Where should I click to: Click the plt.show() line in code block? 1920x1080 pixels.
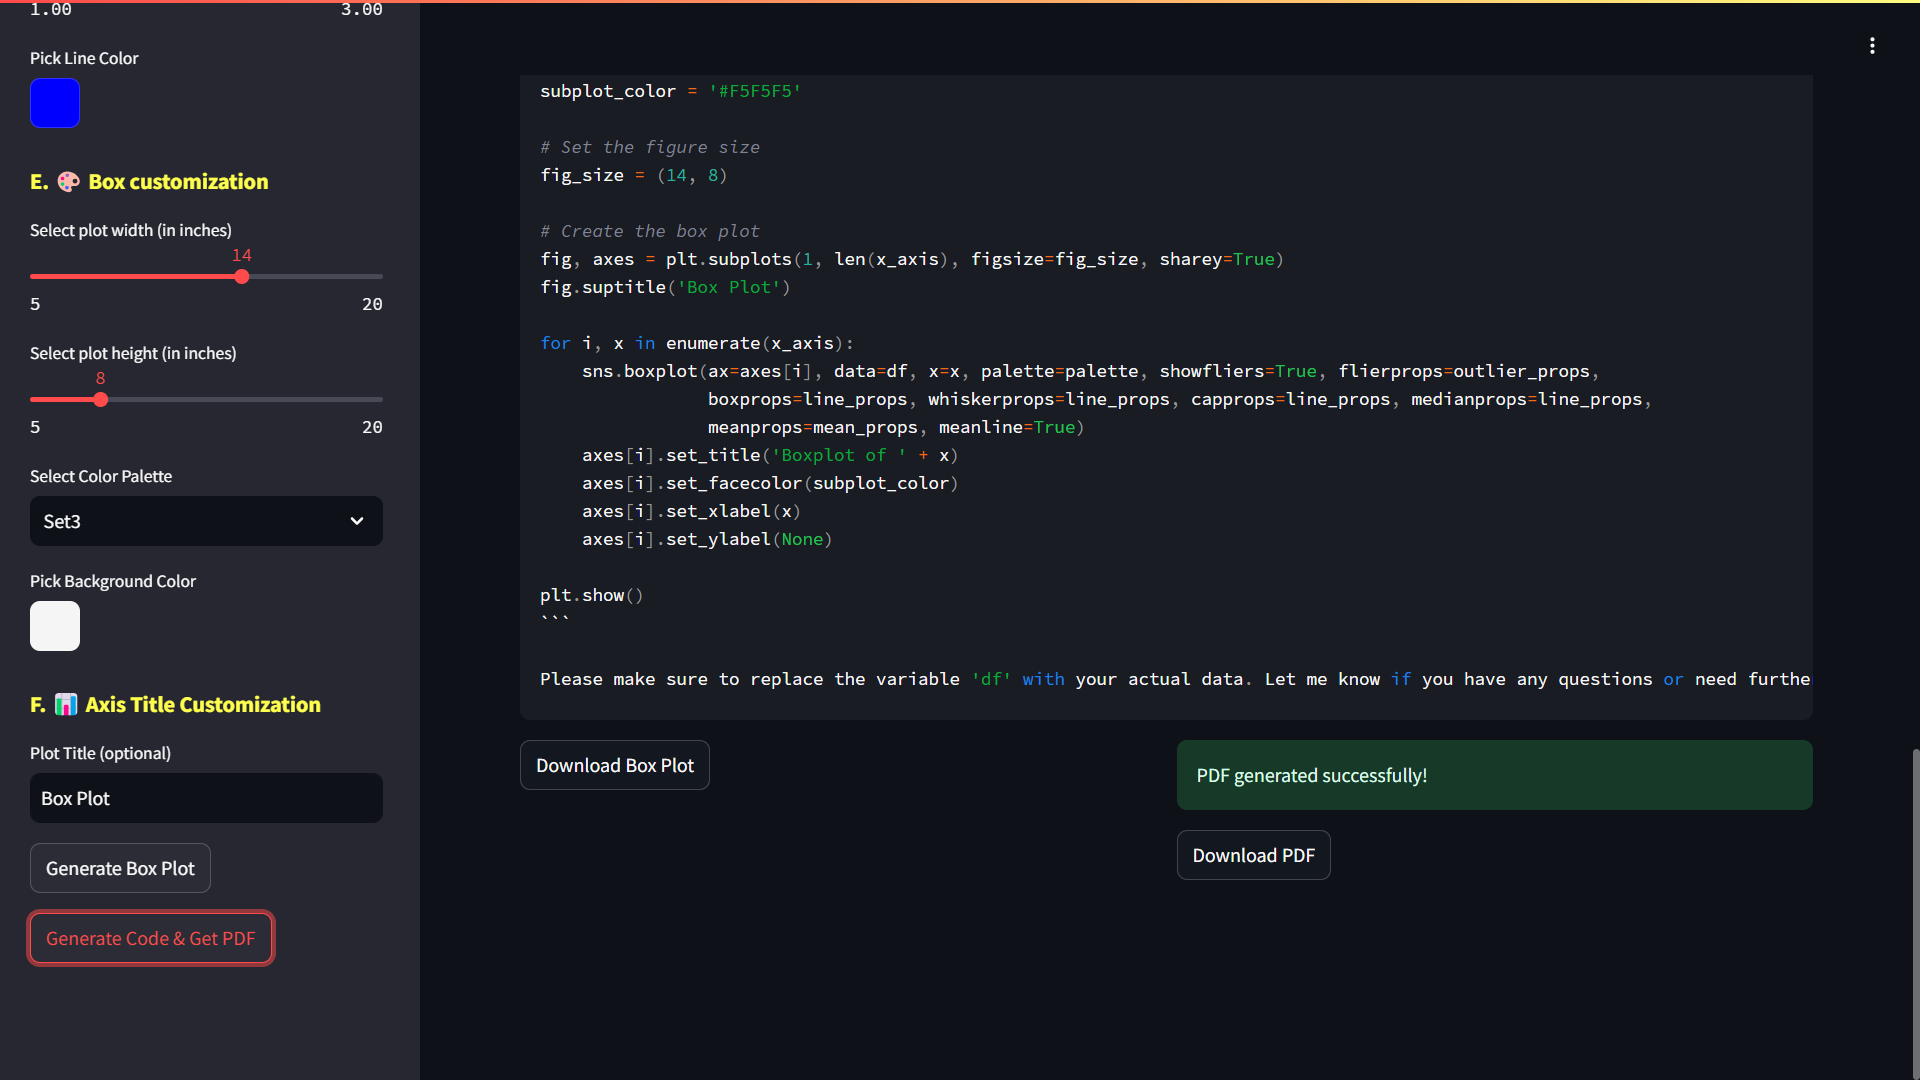pos(591,595)
